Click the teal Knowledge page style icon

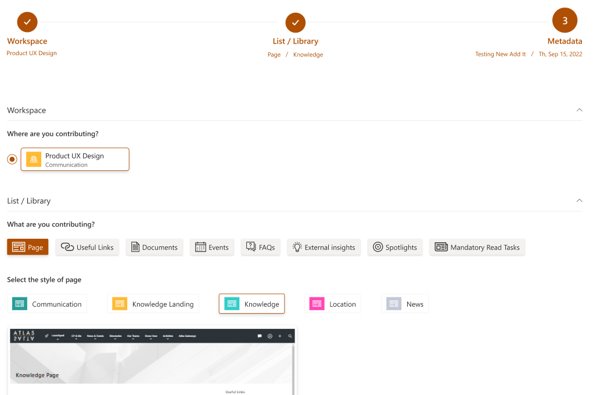[x=232, y=304]
